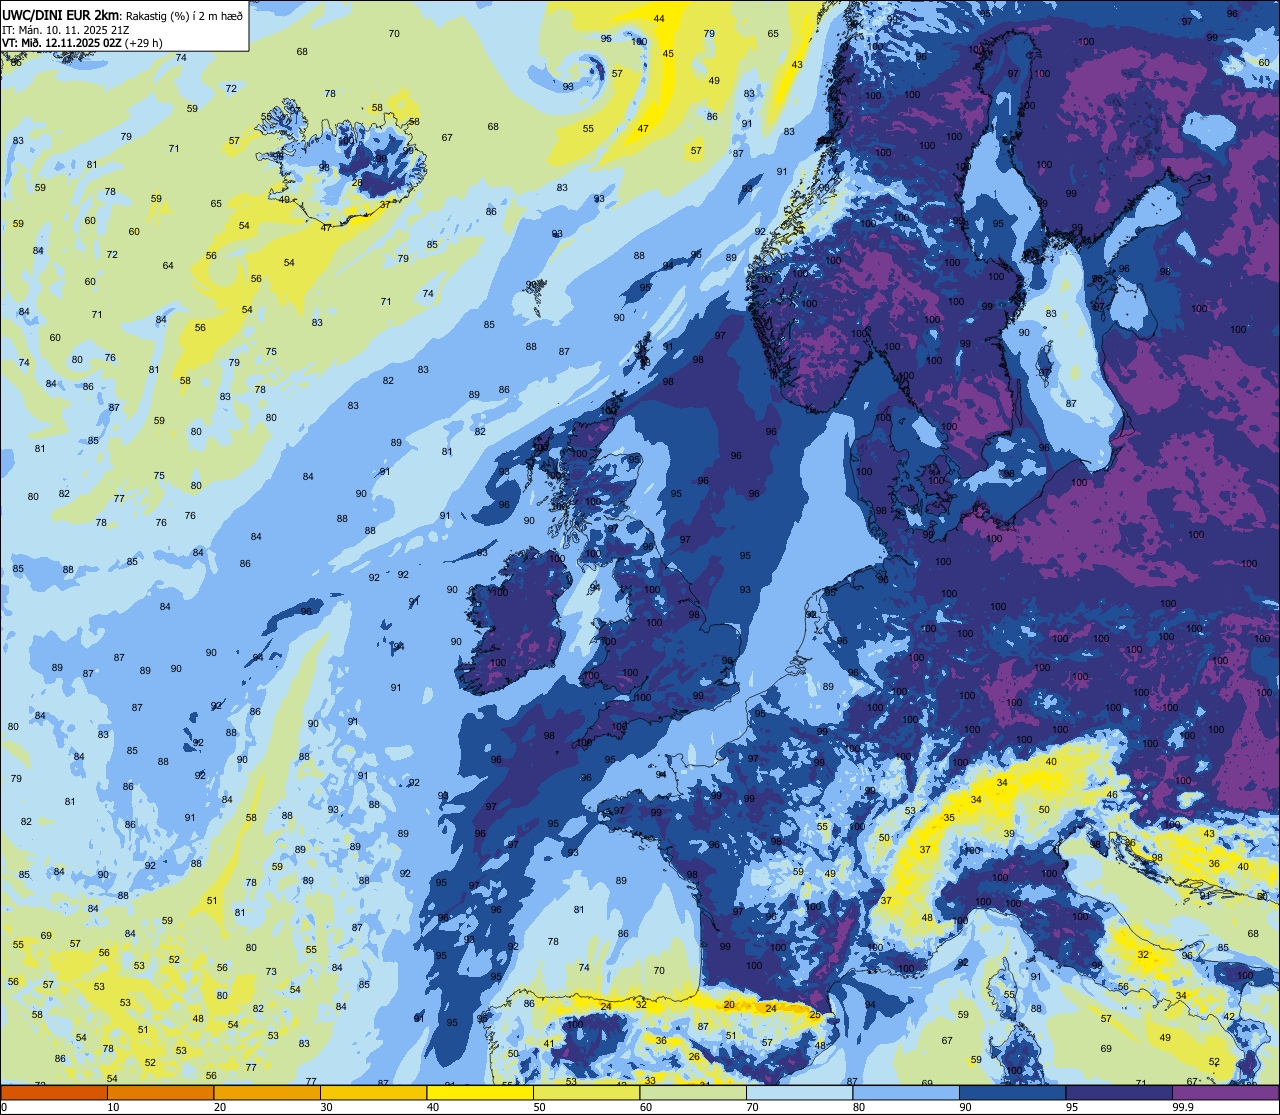Click the 95–99.9 dark navy legend swatch

(1119, 1092)
